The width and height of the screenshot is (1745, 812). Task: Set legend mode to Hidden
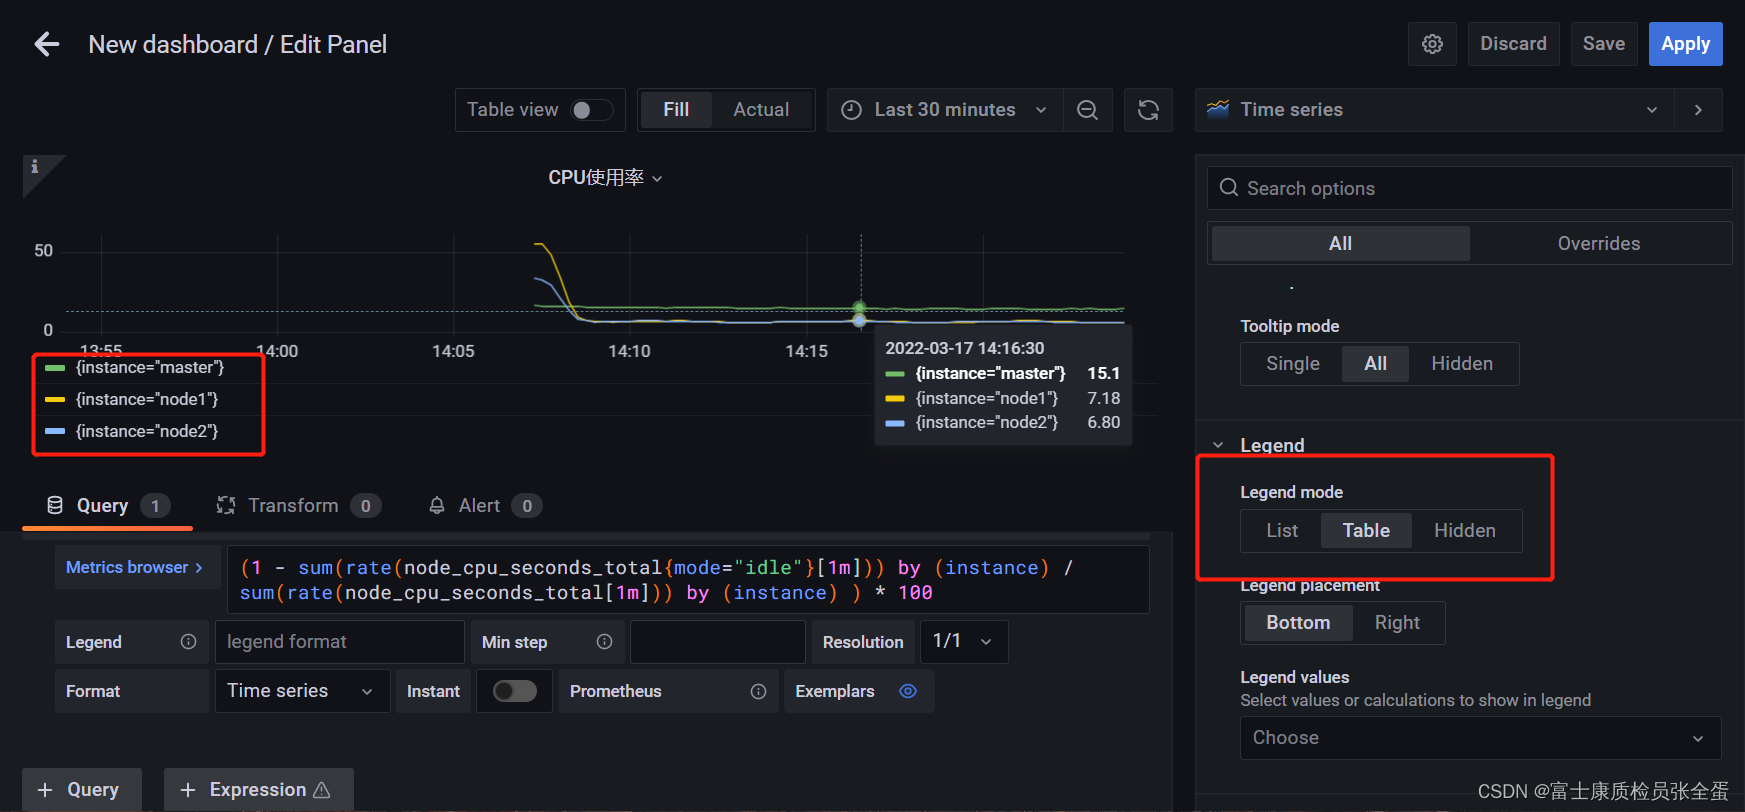coord(1464,531)
